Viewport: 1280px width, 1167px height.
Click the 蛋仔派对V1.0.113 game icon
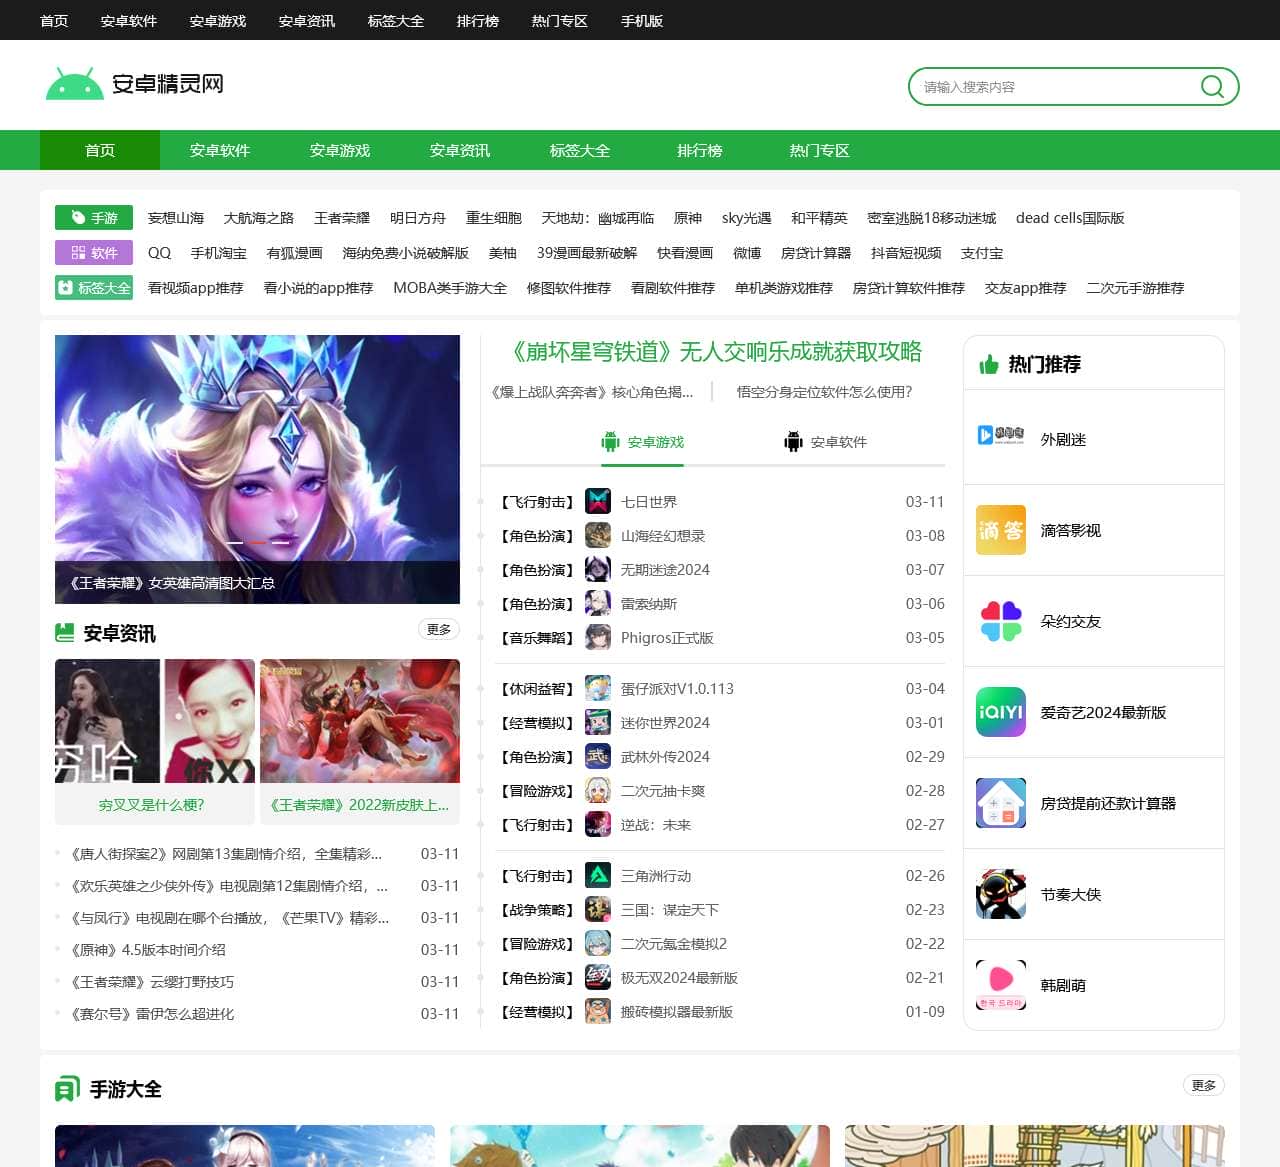[x=598, y=688]
